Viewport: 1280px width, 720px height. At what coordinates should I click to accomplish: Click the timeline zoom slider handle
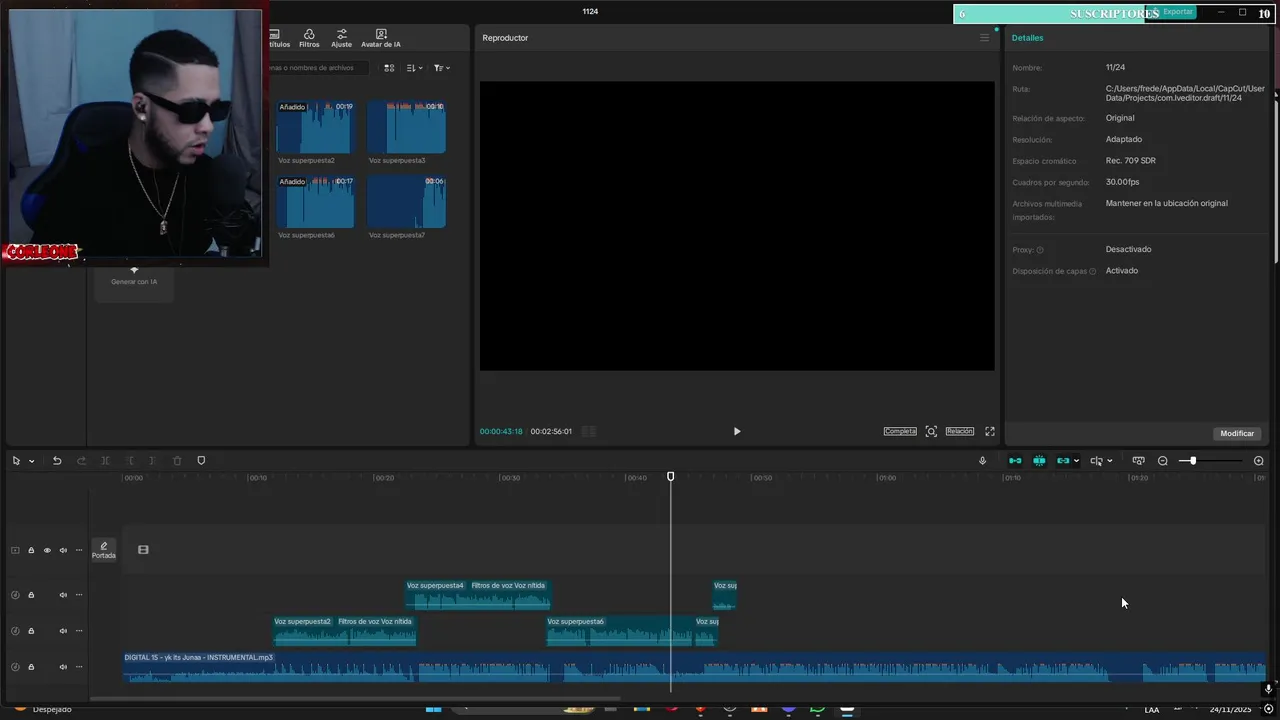(x=1193, y=460)
